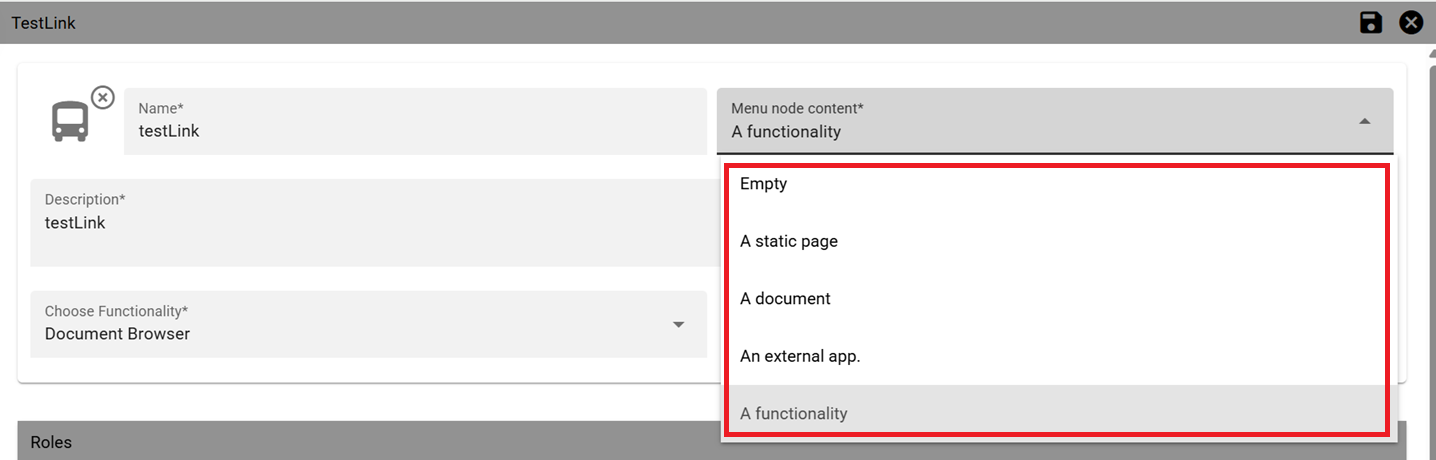Viewport: 1436px width, 460px height.
Task: Click the bus icon image
Action: [70, 121]
